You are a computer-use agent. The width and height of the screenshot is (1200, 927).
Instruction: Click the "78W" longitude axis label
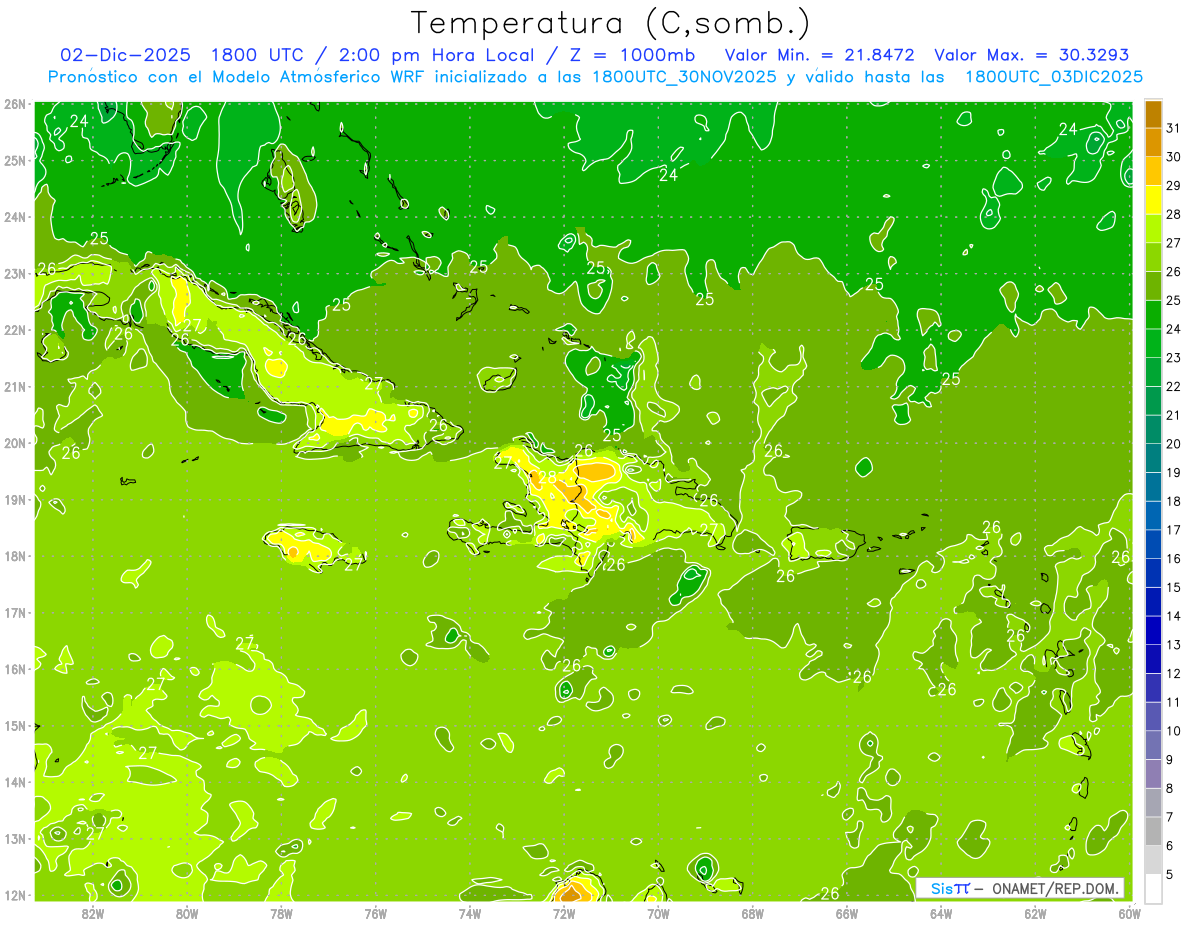coord(281,913)
